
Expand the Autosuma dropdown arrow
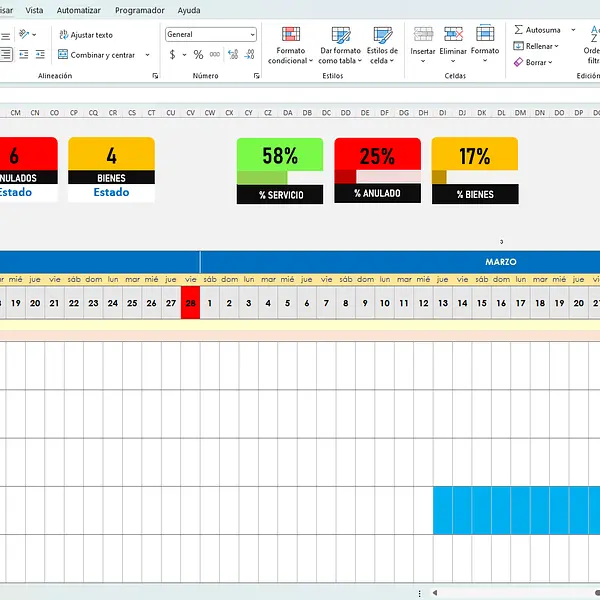[573, 30]
